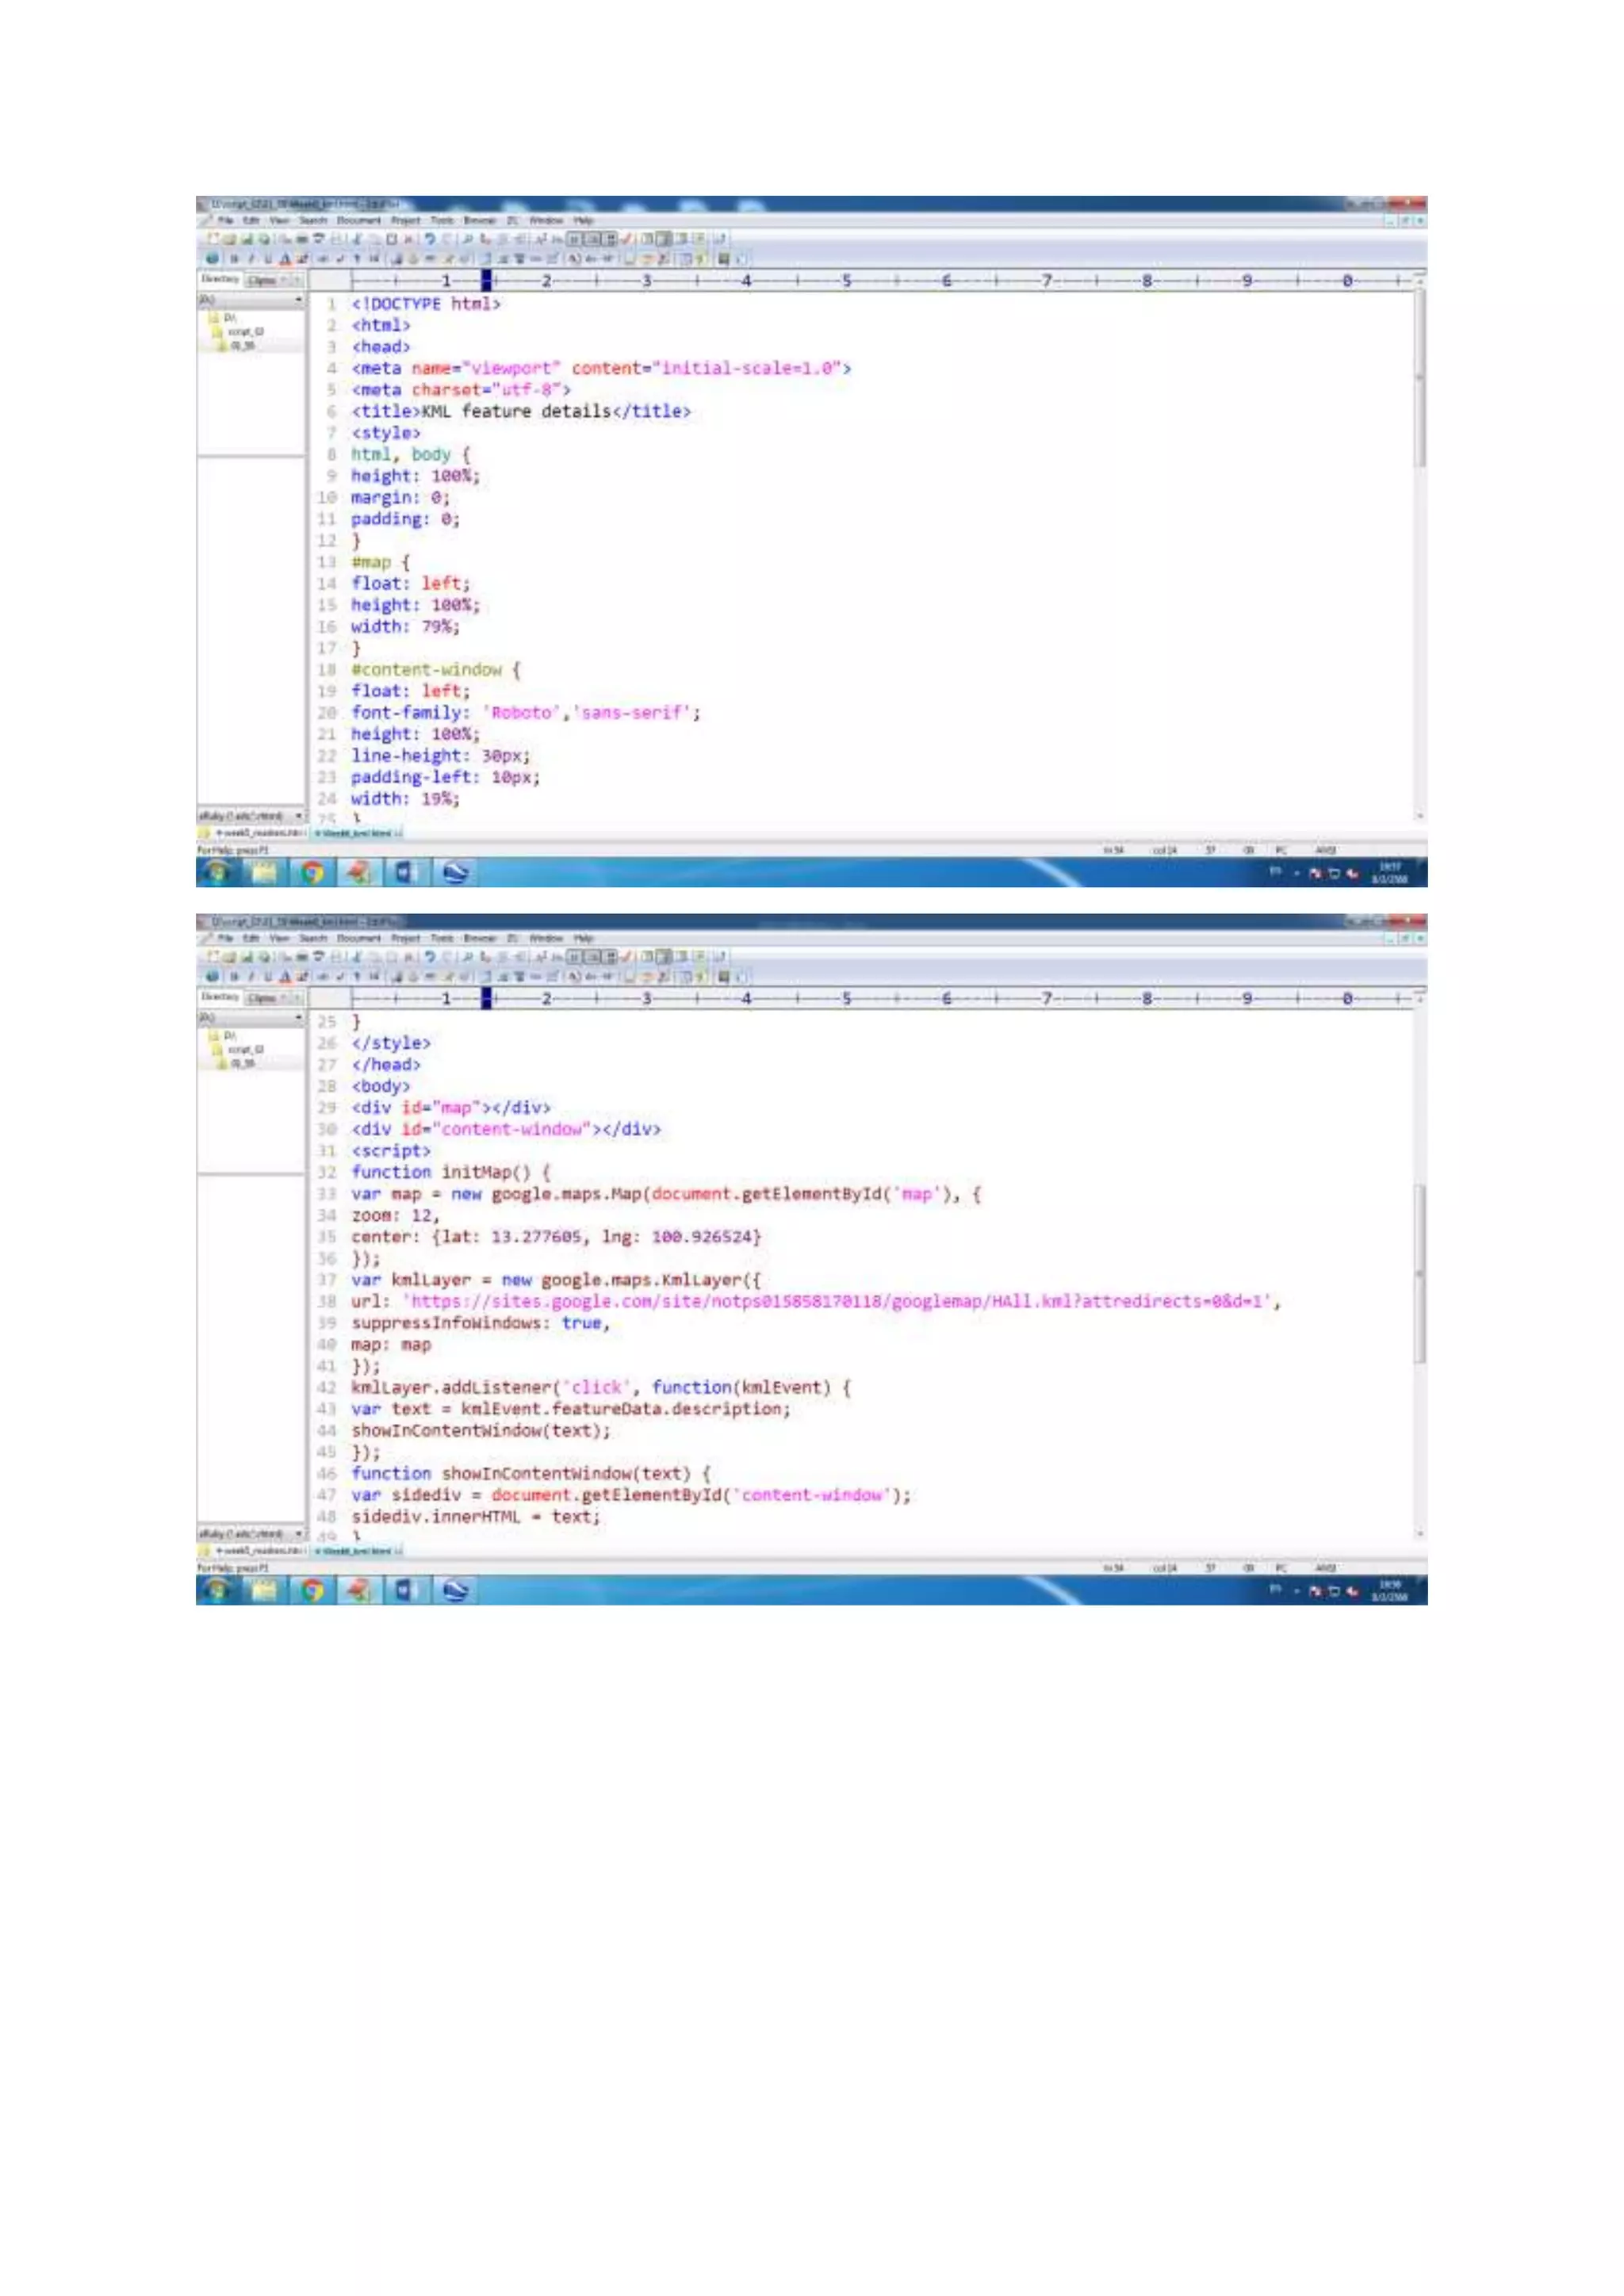Click Bold formatting icon in top window HTML toolbar
The image size is (1624, 2296).
tap(234, 259)
